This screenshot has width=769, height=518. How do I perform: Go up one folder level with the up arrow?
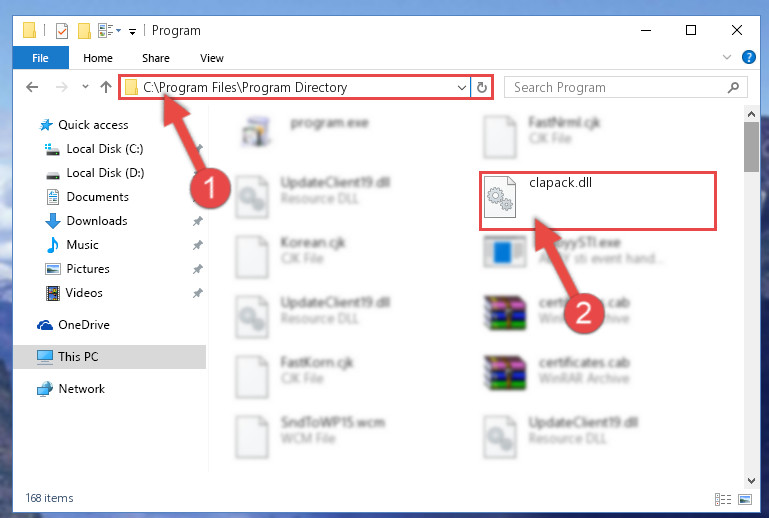pos(106,87)
